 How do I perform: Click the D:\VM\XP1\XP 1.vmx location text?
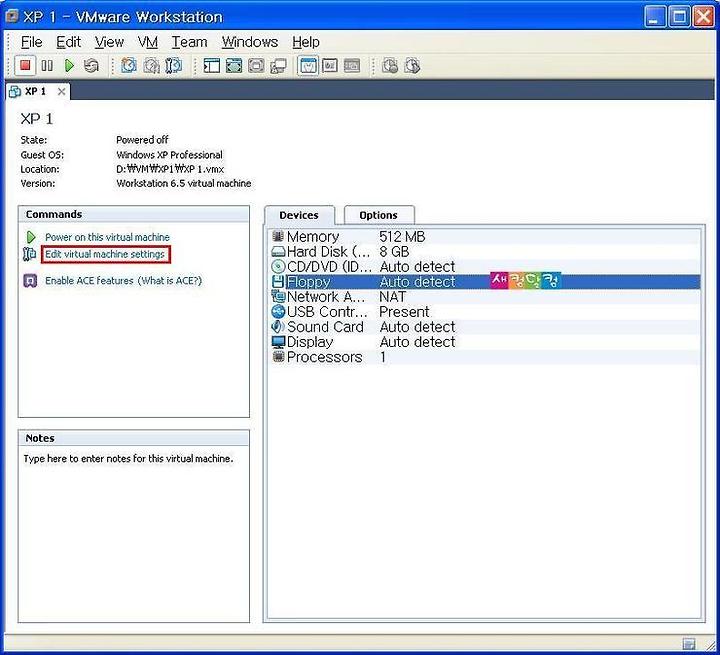tap(170, 169)
